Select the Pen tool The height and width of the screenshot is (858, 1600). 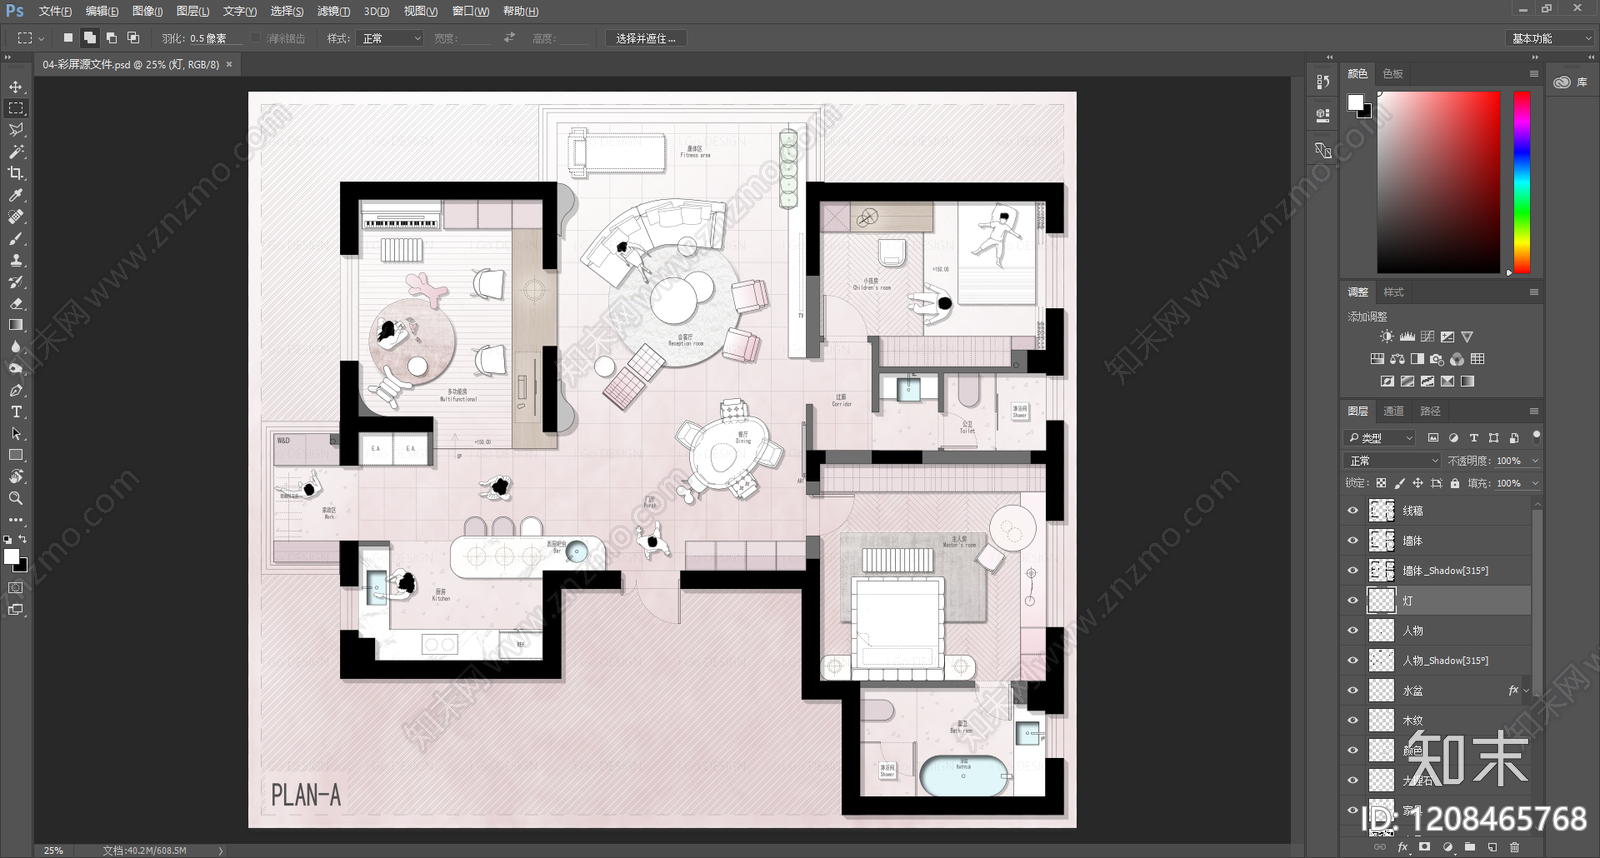click(x=16, y=390)
